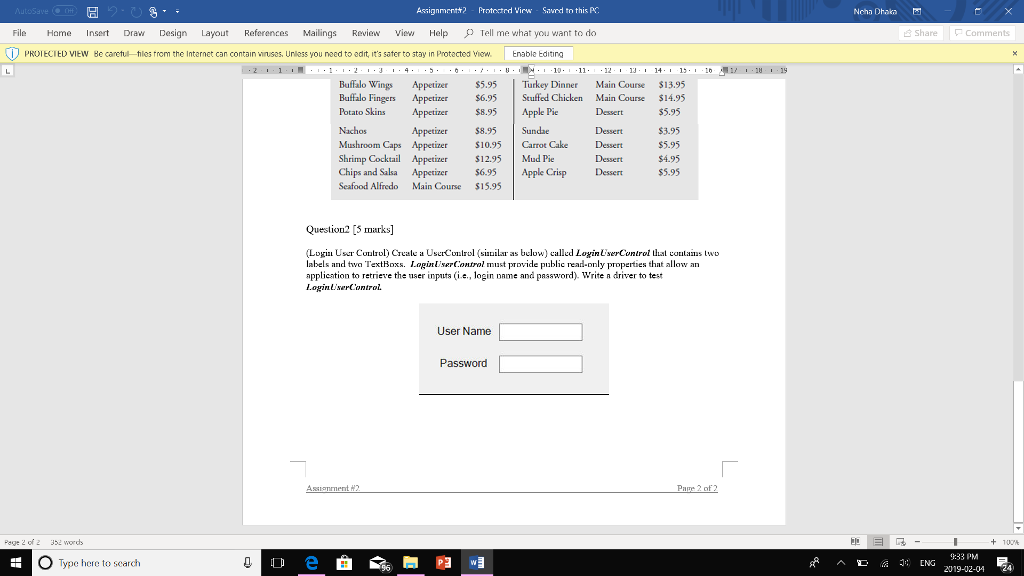Expand hidden system tray icons chevron
Screen dimensions: 1024x576
pyautogui.click(x=840, y=562)
